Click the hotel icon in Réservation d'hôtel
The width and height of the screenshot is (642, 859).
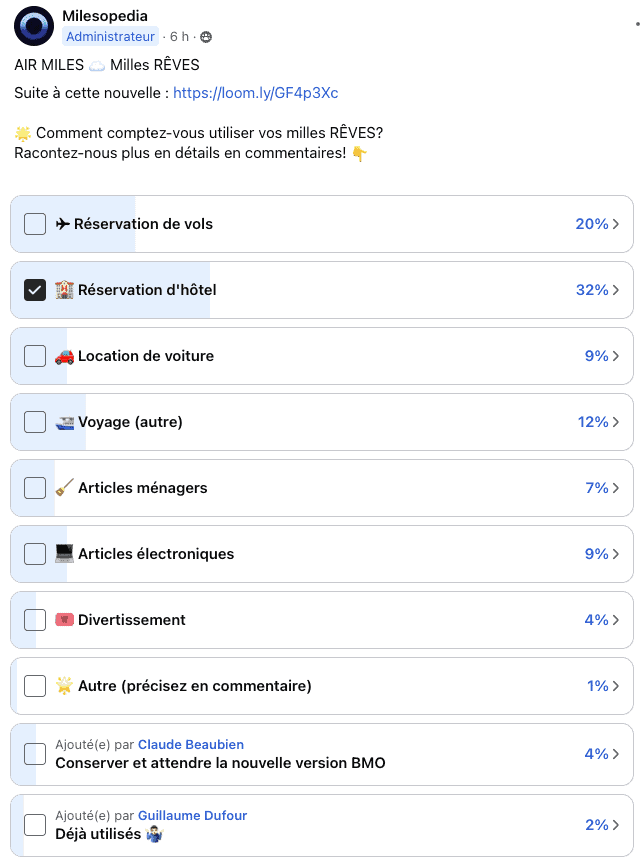[x=65, y=290]
